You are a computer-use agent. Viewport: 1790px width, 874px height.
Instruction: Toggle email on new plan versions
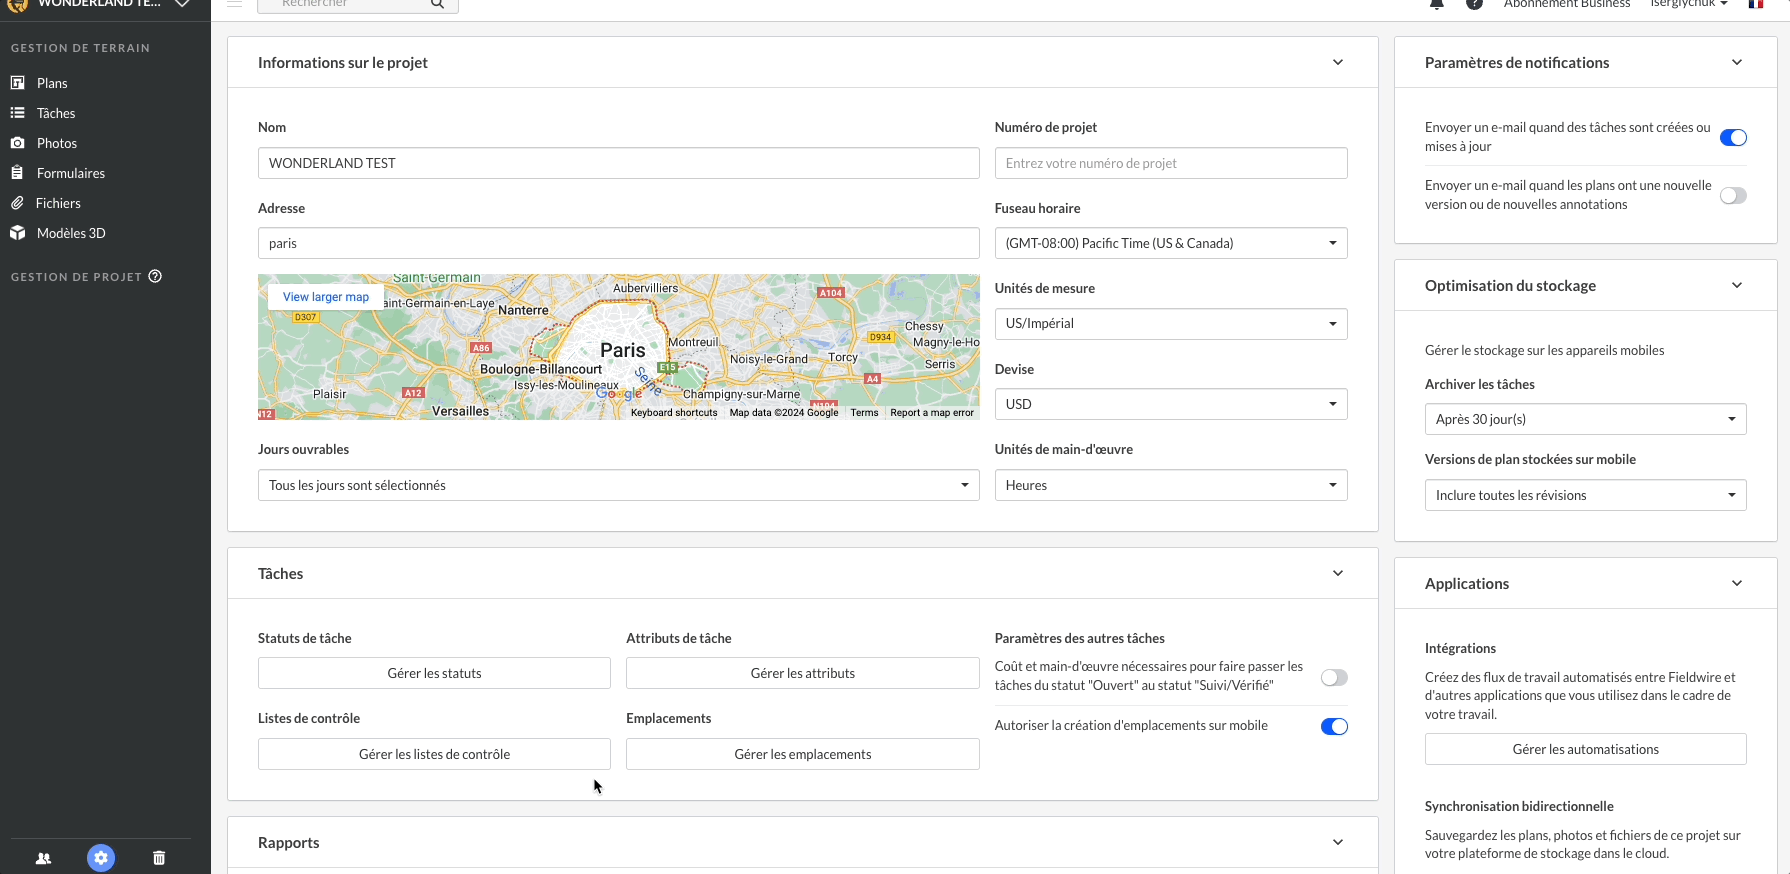[1733, 196]
